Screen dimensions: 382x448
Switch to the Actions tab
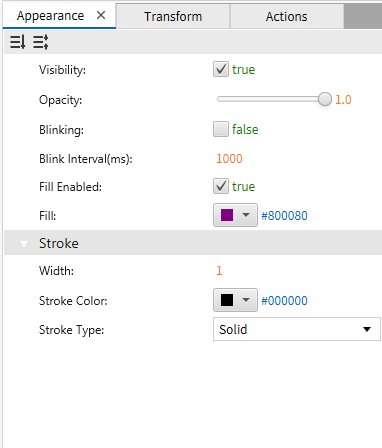tap(287, 16)
